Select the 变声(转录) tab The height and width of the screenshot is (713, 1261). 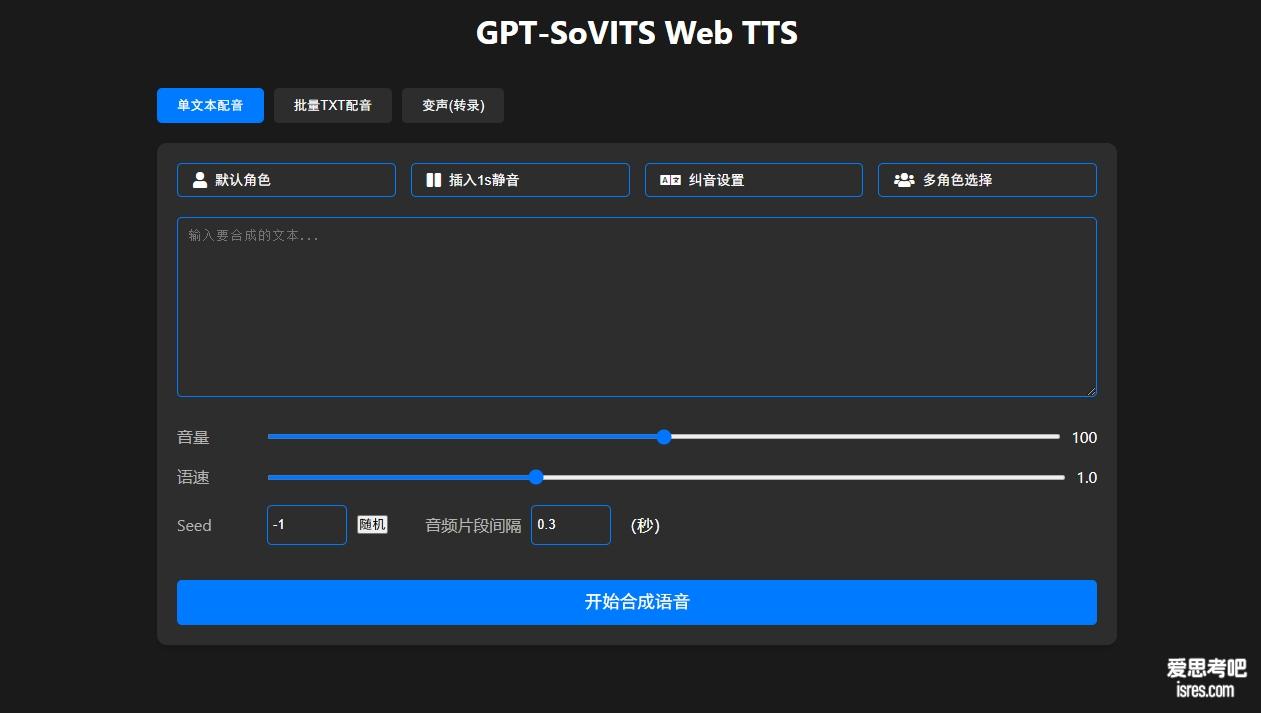click(x=453, y=105)
